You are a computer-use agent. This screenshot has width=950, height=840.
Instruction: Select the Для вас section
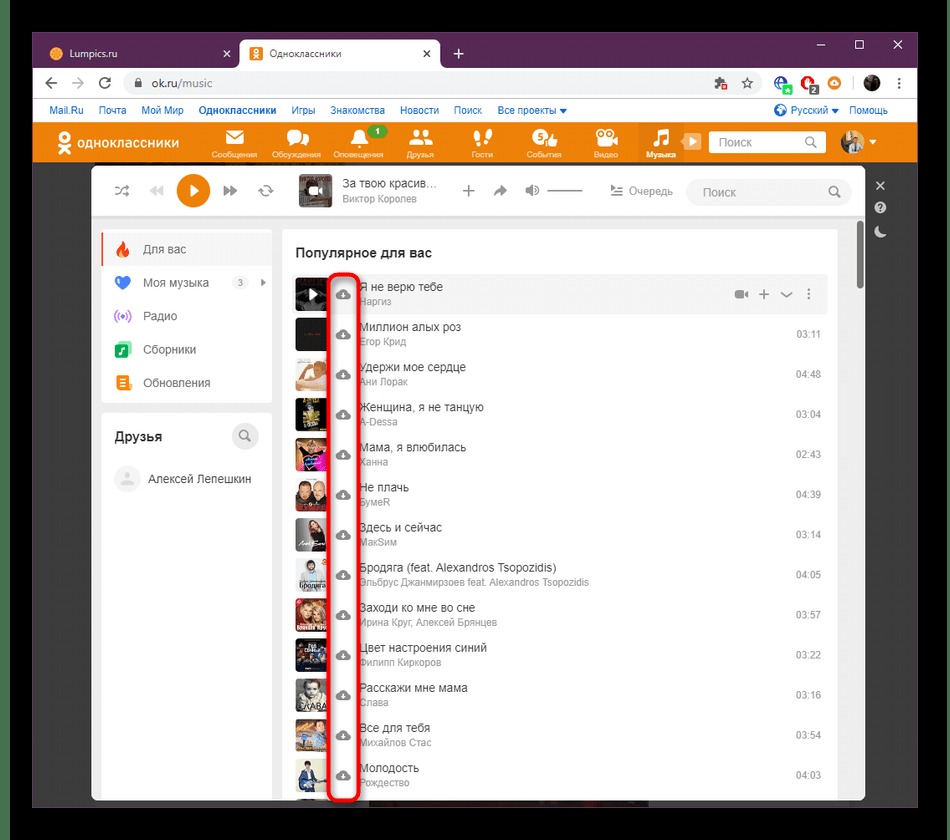[x=187, y=249]
